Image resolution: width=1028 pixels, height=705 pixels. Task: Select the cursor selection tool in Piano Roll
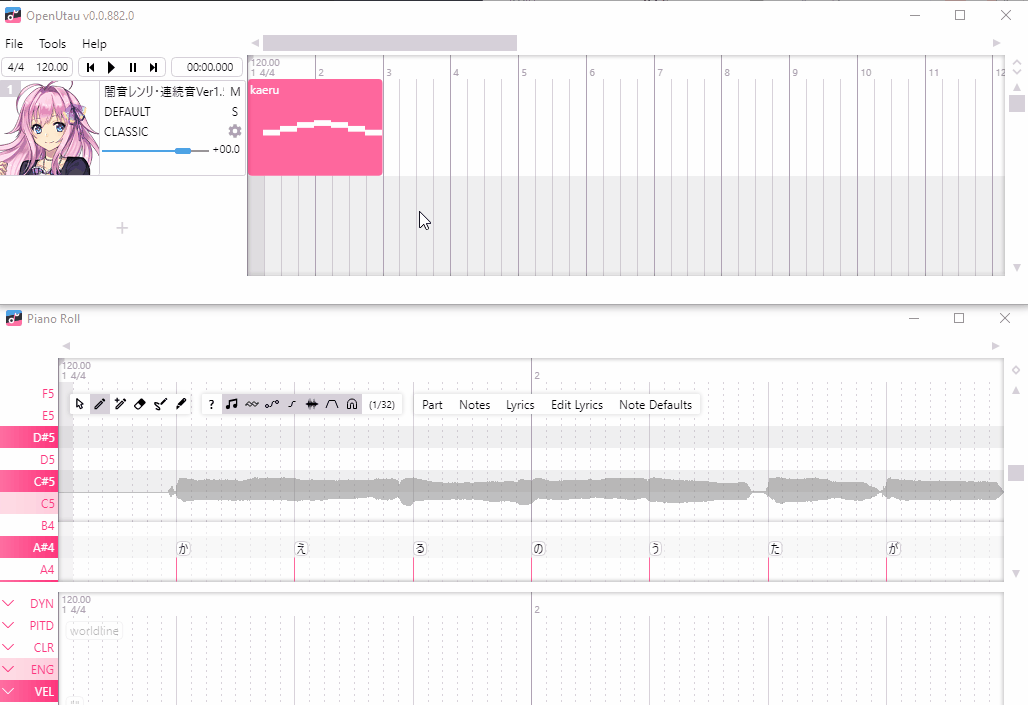coord(80,404)
